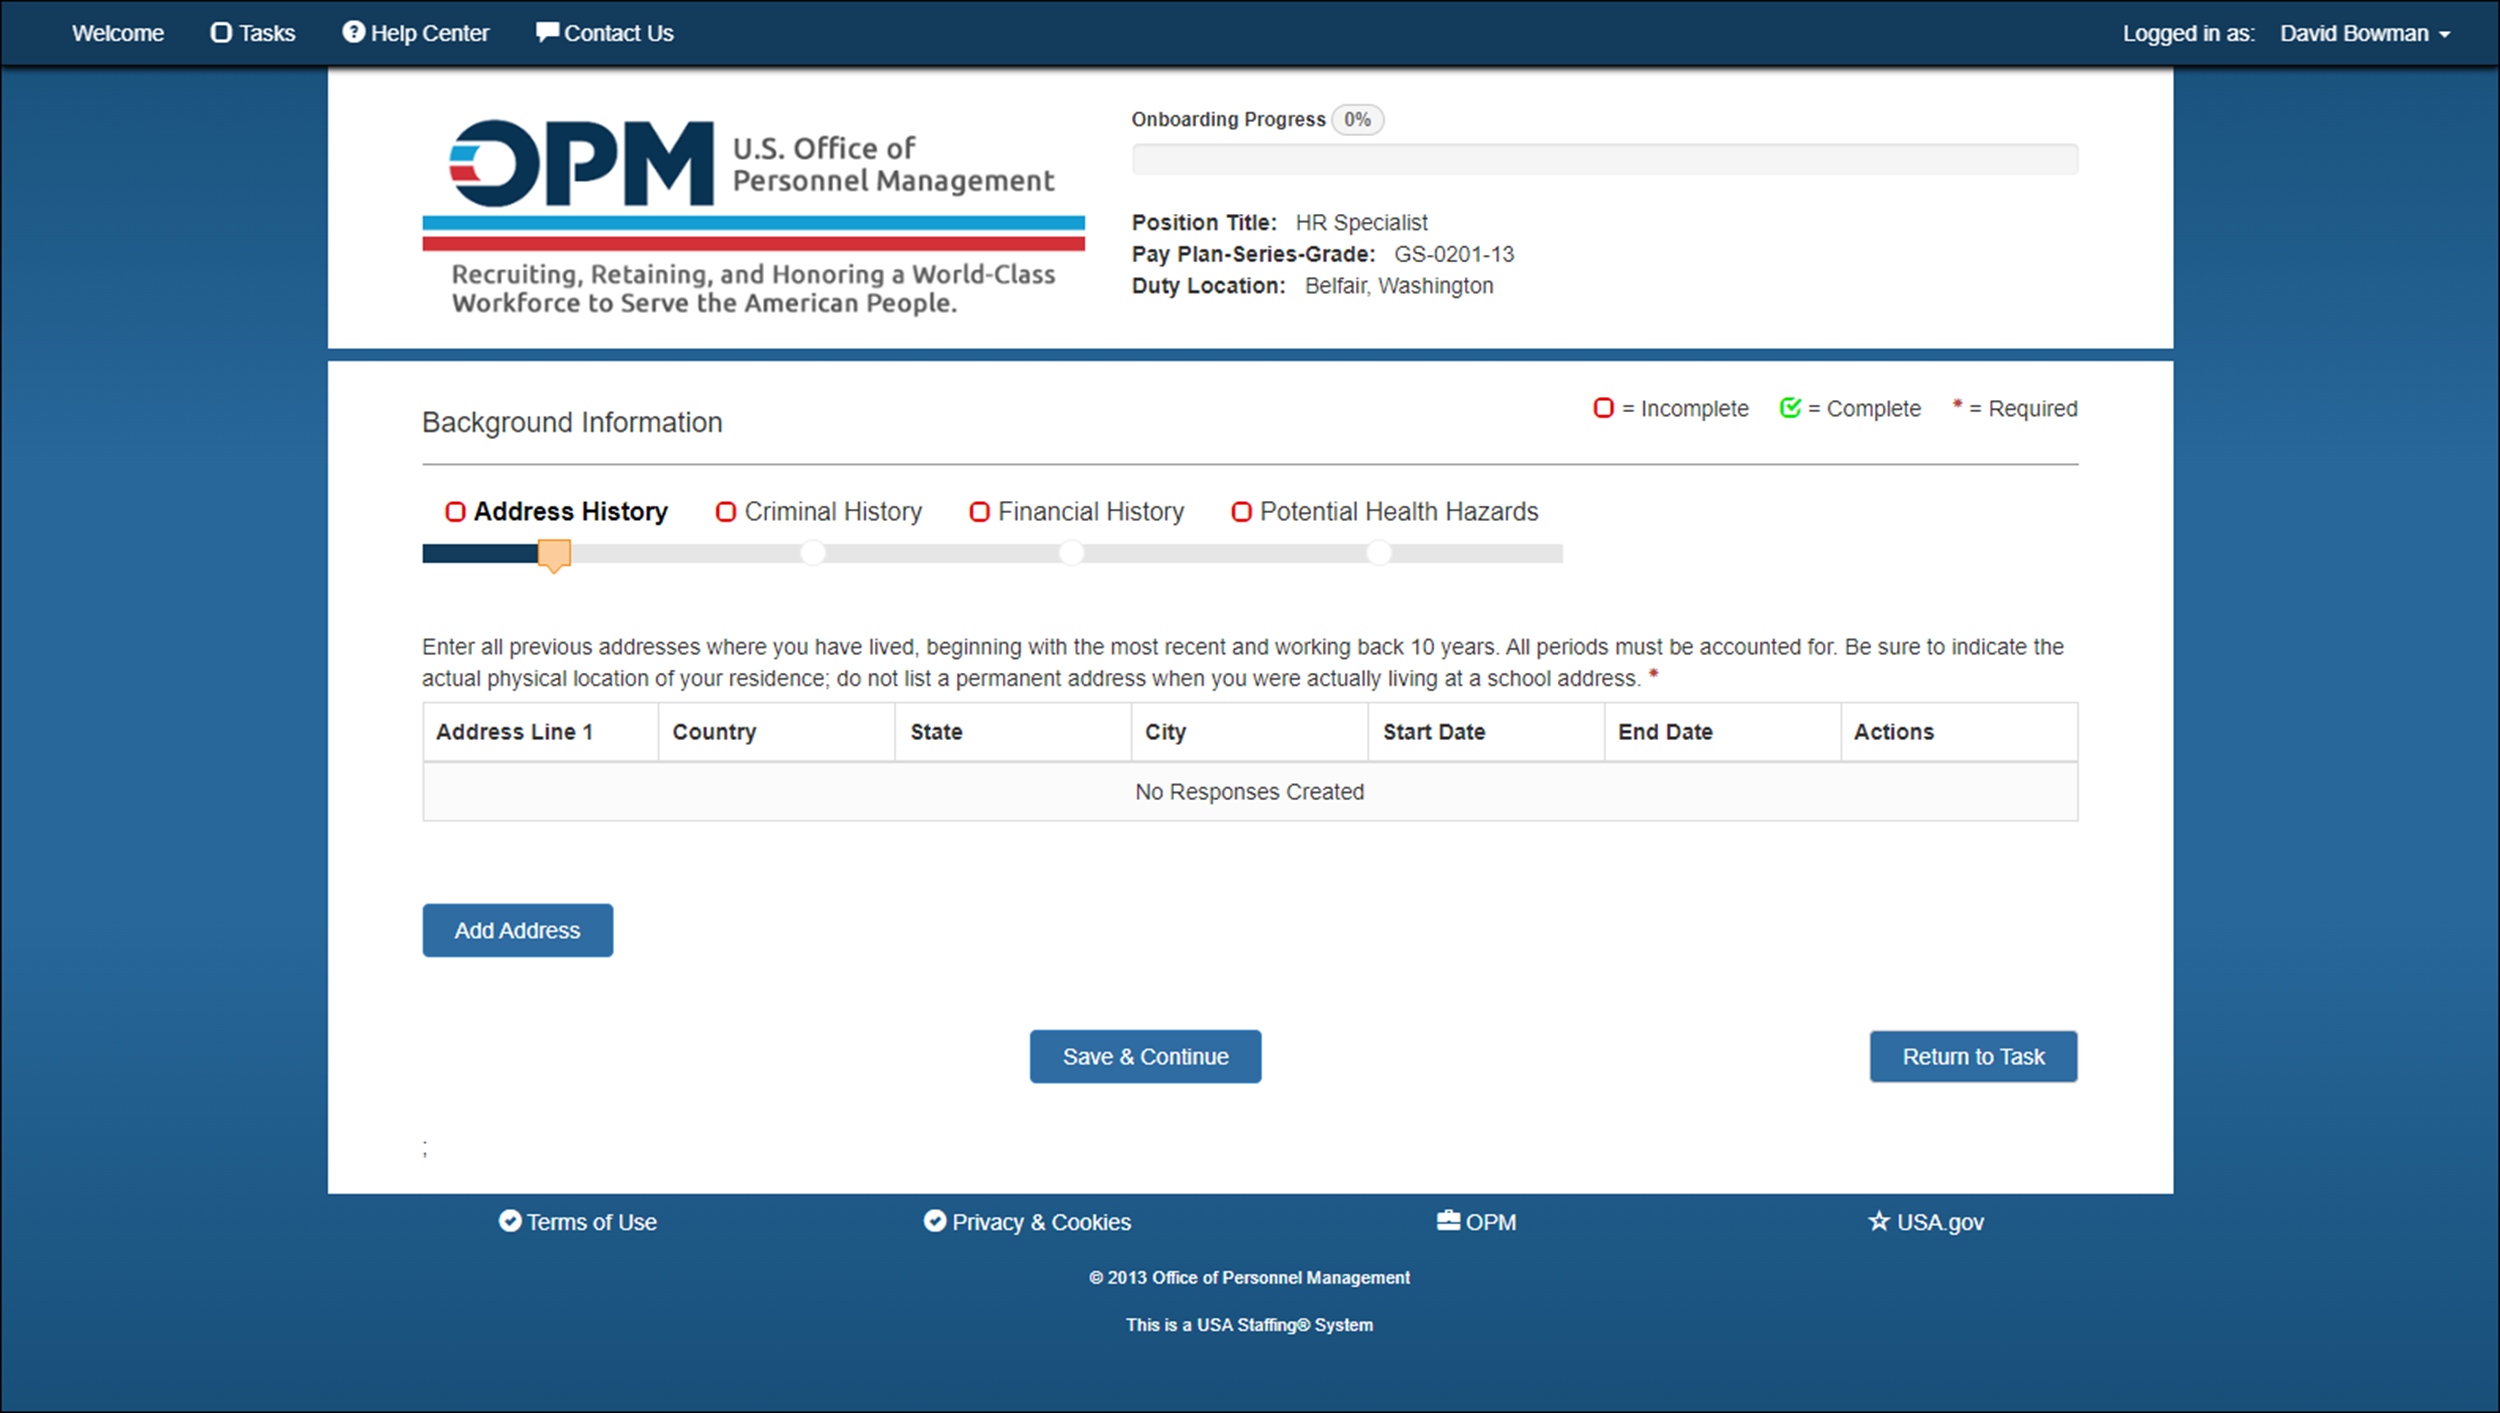Click the GS-0201-13 pay plan value
This screenshot has width=2500, height=1413.
coord(1454,254)
